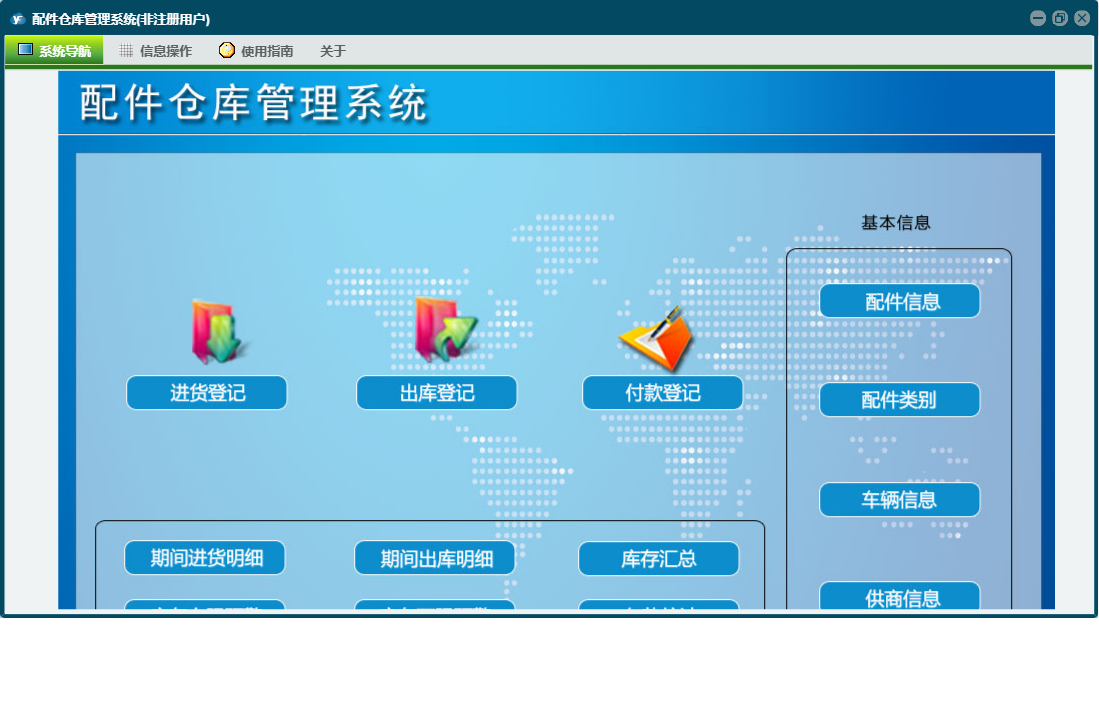Open 付款登记 via its button
Image resolution: width=1099 pixels, height=723 pixels.
662,393
